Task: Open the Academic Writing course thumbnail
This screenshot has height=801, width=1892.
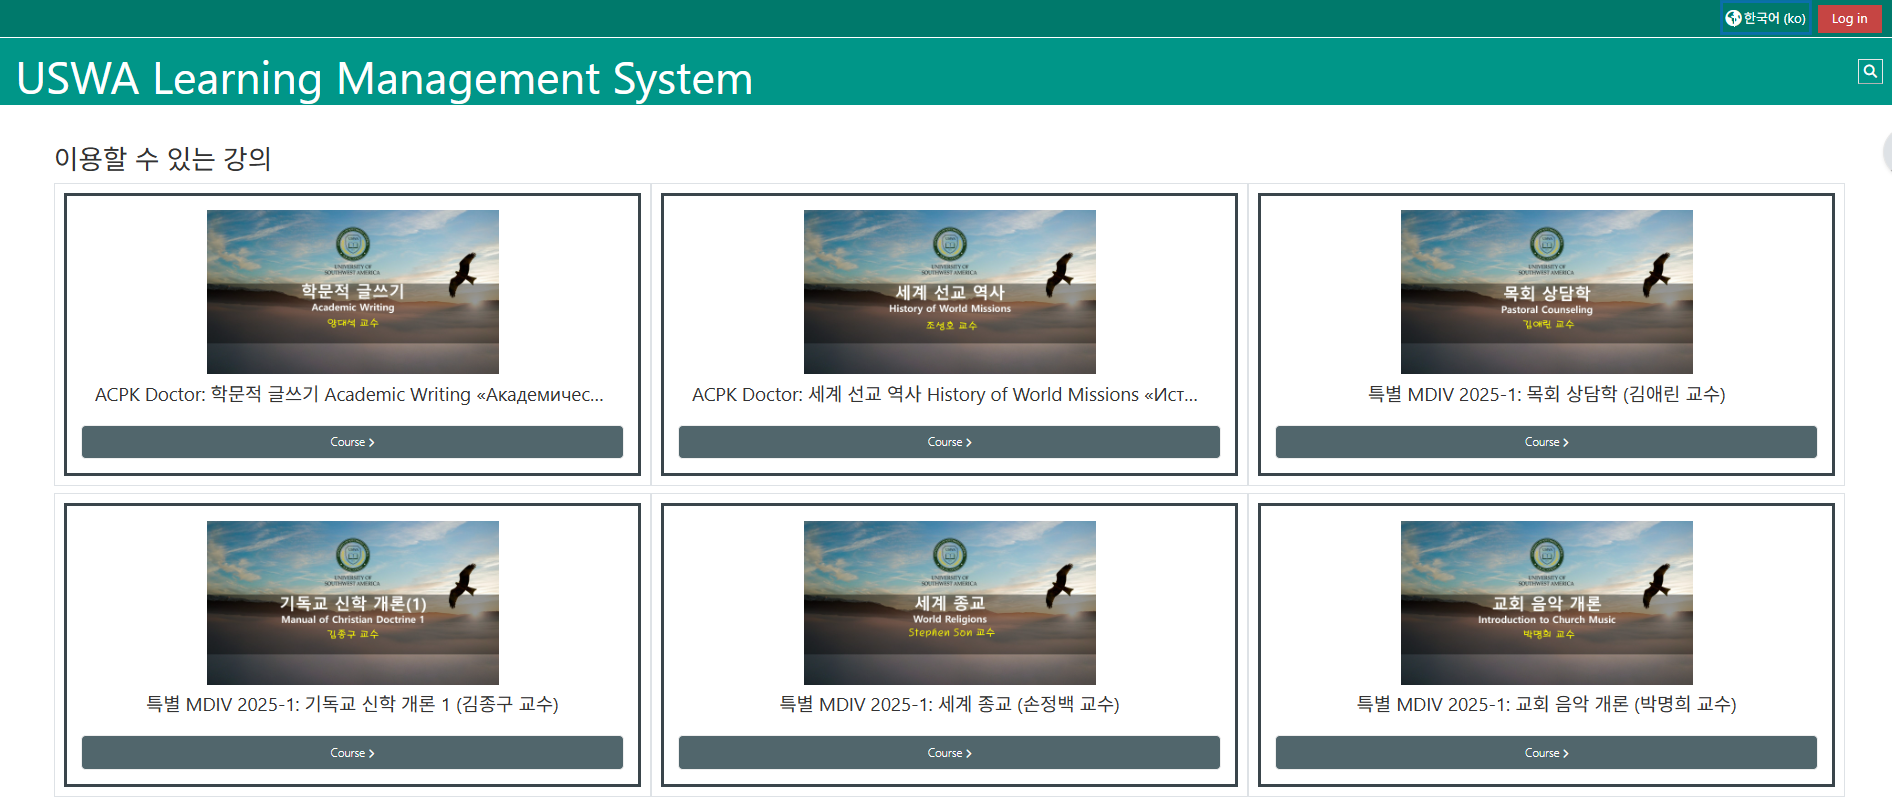Action: (x=352, y=292)
